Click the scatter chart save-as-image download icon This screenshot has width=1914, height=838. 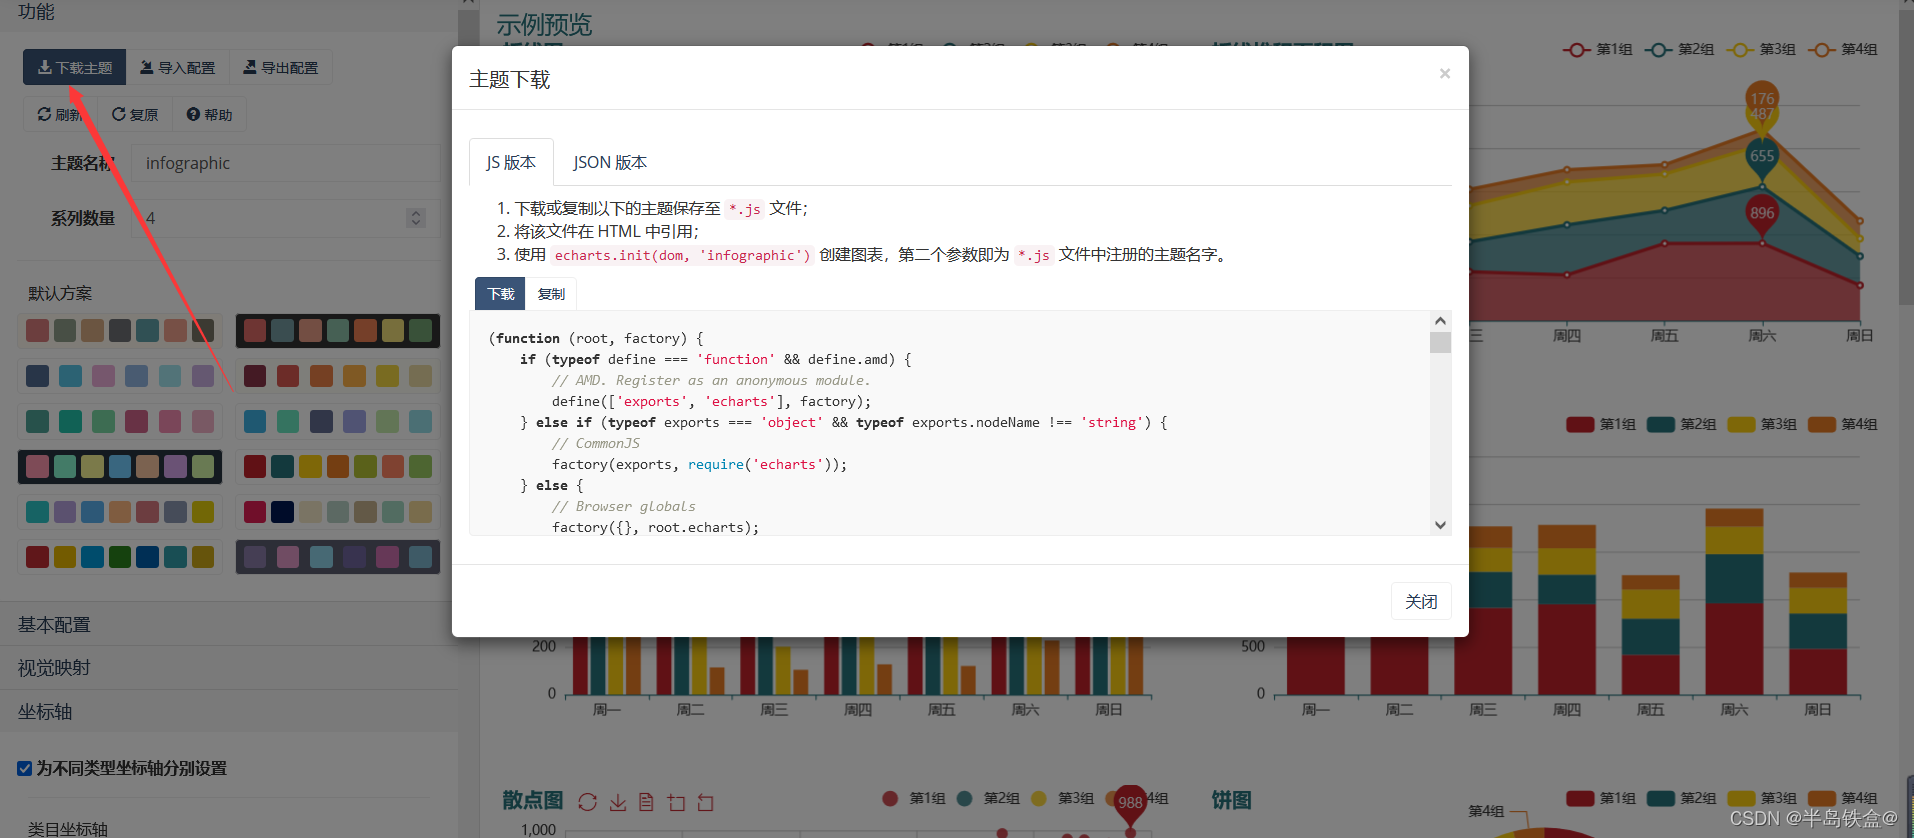click(x=618, y=802)
